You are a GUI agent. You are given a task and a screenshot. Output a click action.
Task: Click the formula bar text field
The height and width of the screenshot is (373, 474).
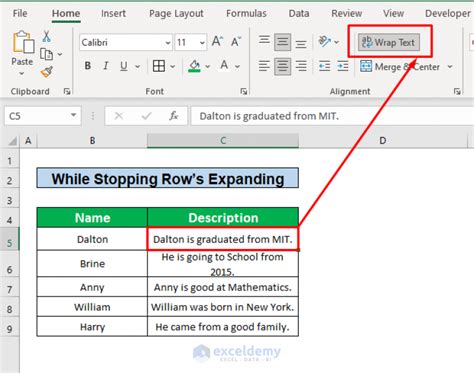[332, 116]
